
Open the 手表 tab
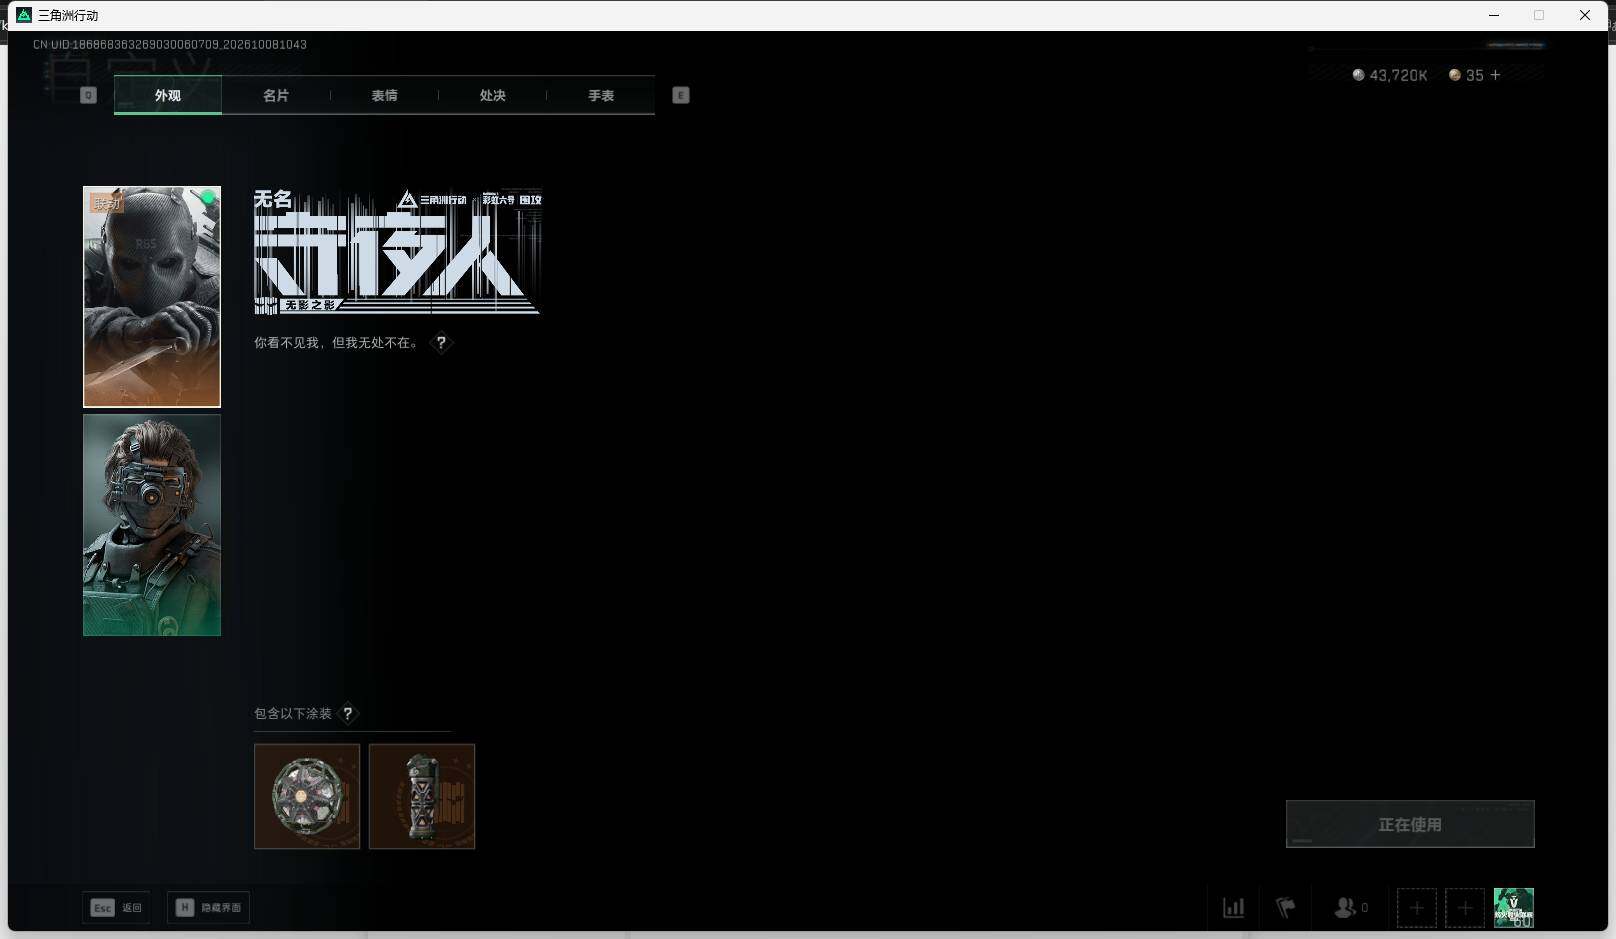coord(601,95)
